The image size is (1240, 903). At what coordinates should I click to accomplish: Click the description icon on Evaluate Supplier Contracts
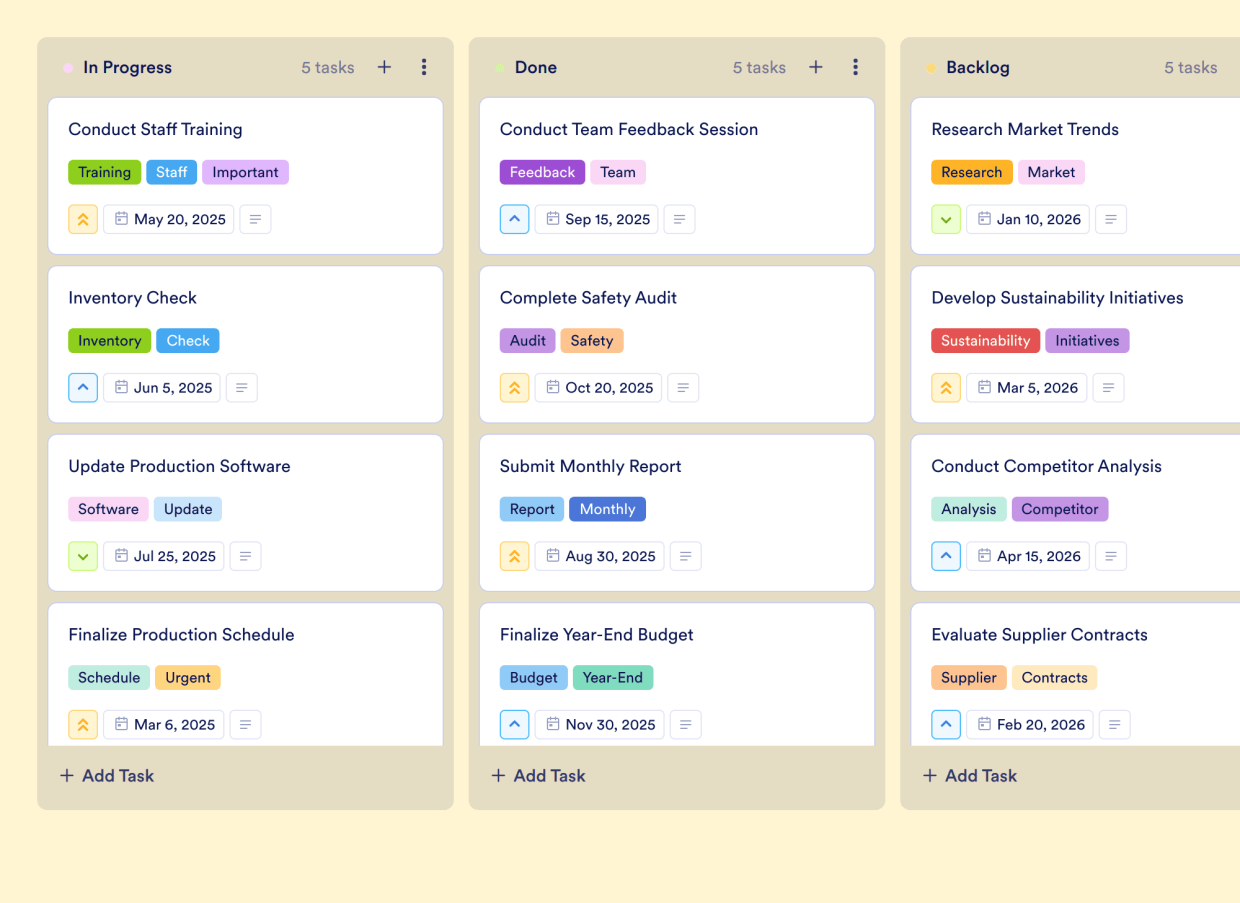(1114, 724)
